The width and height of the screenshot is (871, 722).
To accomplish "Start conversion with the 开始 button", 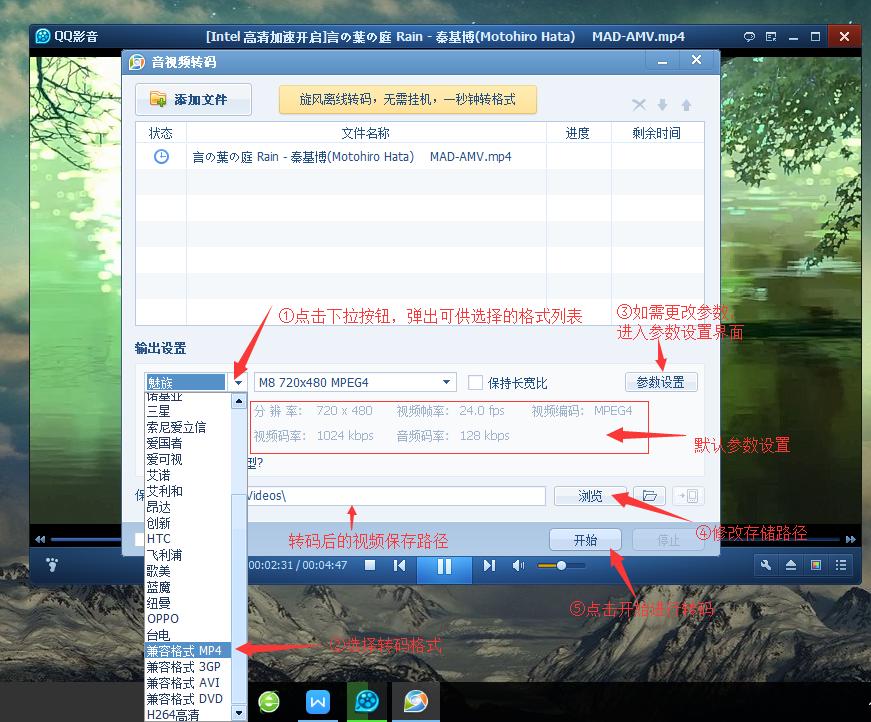I will (x=585, y=539).
